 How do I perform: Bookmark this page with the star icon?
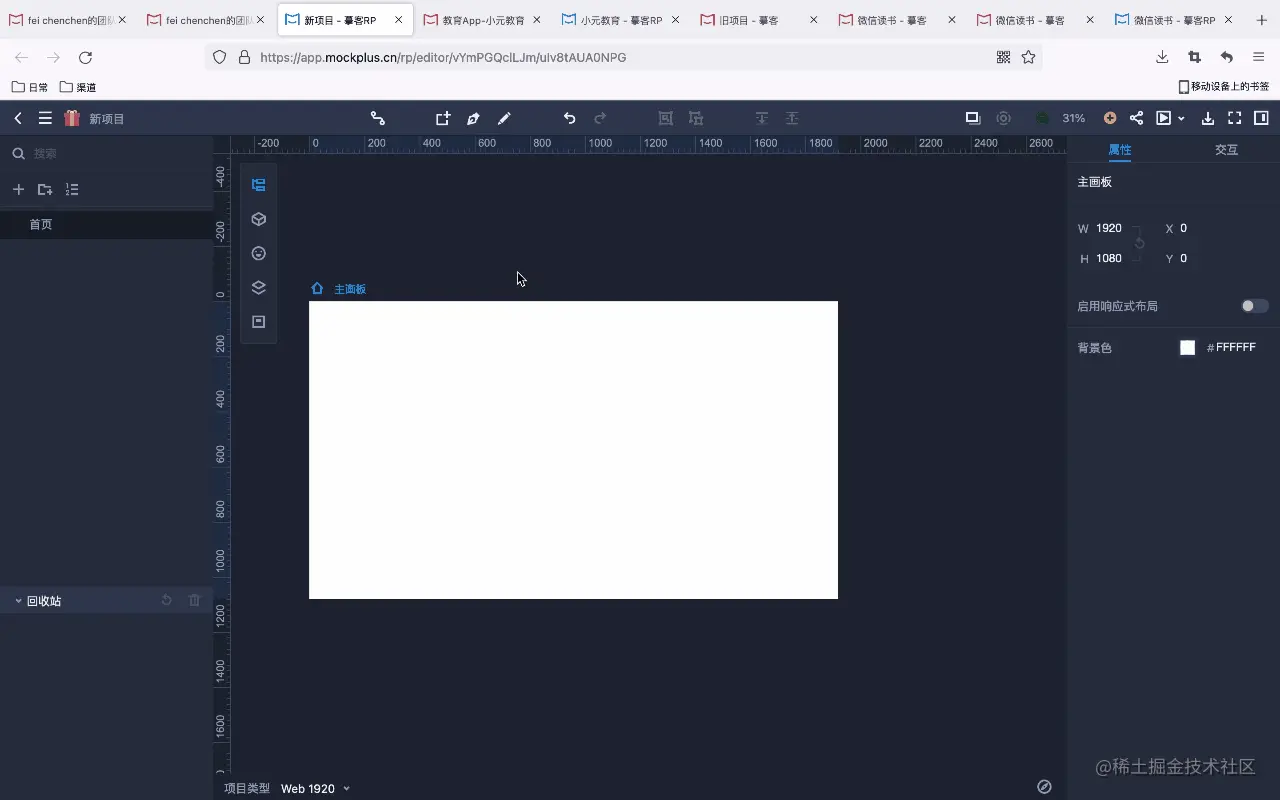point(1028,58)
